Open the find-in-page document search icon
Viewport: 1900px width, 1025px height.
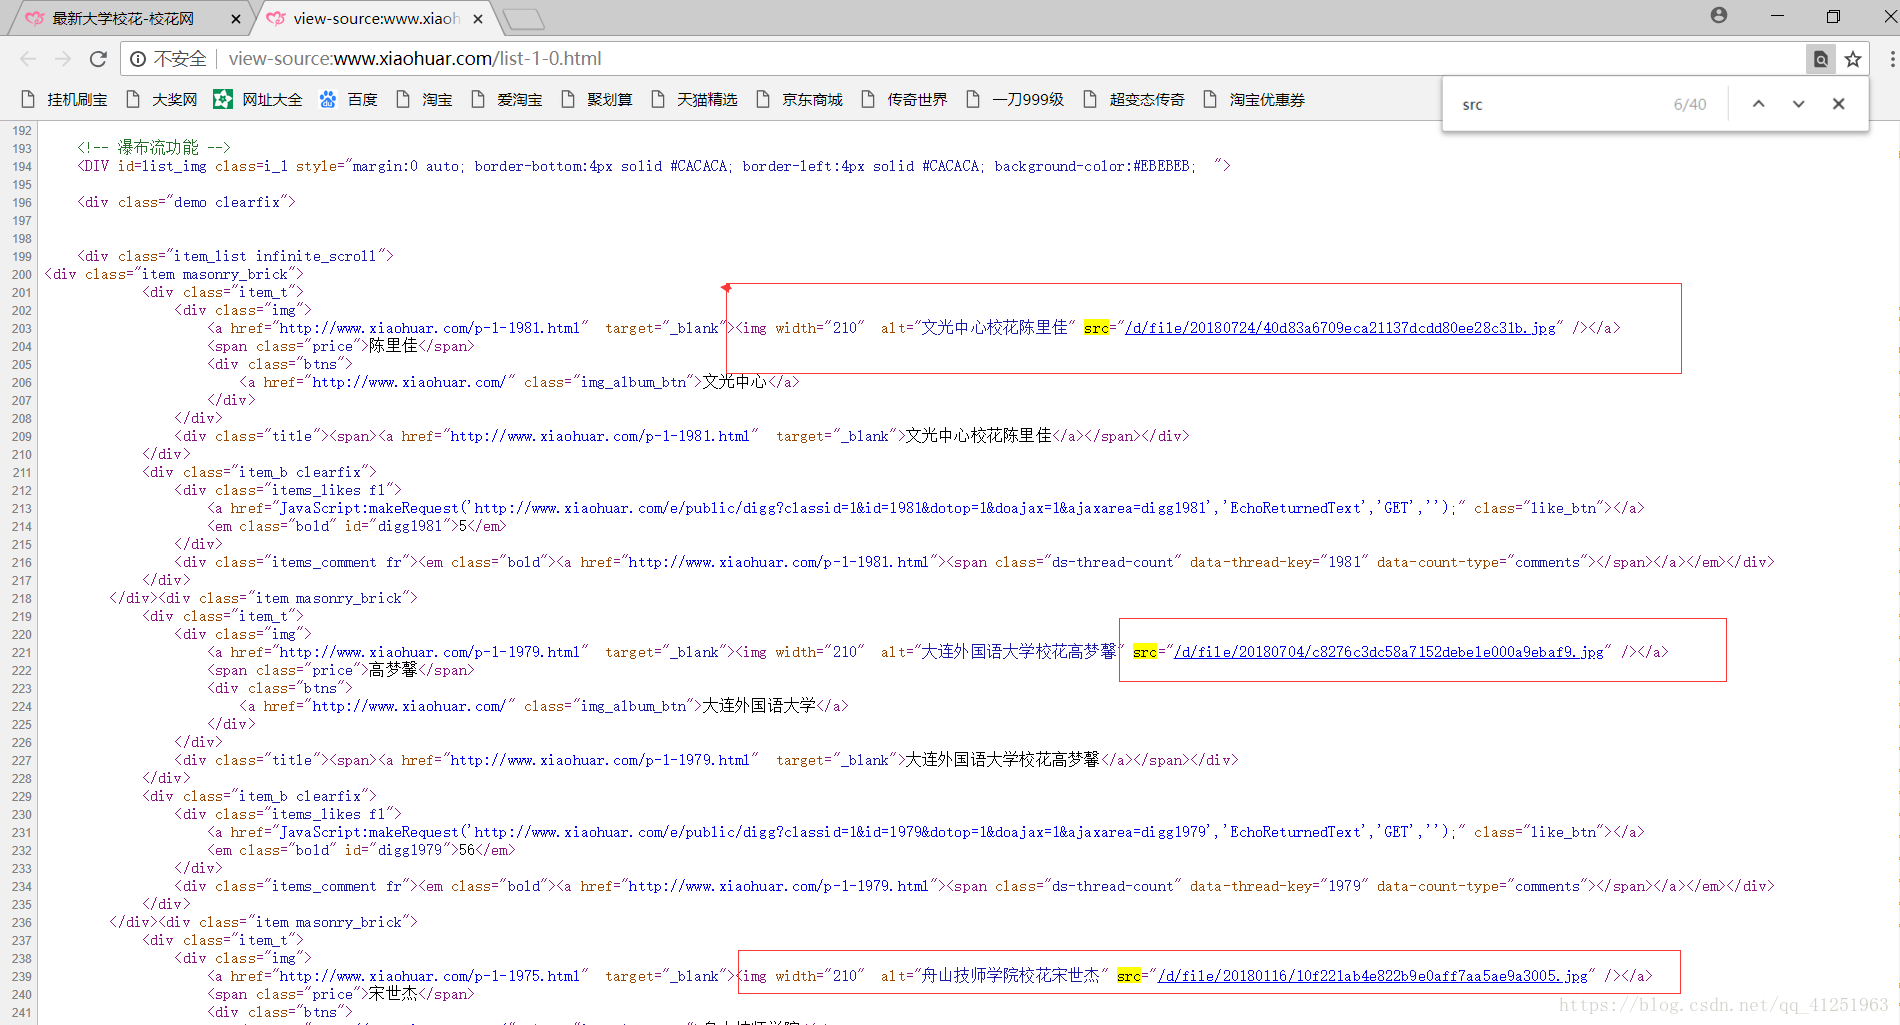1821,58
